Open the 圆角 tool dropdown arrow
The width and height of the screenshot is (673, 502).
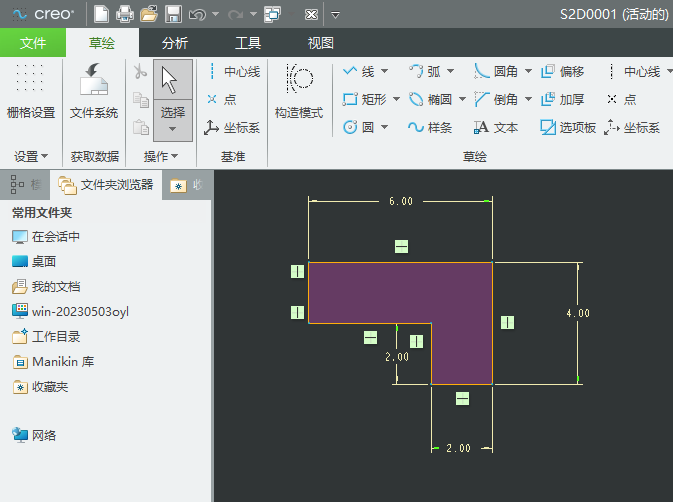tap(529, 71)
